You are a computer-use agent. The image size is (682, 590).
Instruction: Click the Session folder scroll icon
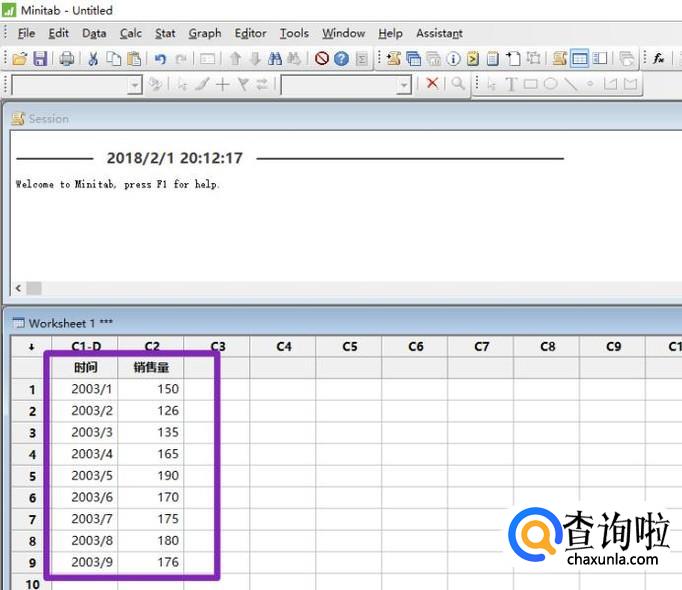pyautogui.click(x=394, y=58)
